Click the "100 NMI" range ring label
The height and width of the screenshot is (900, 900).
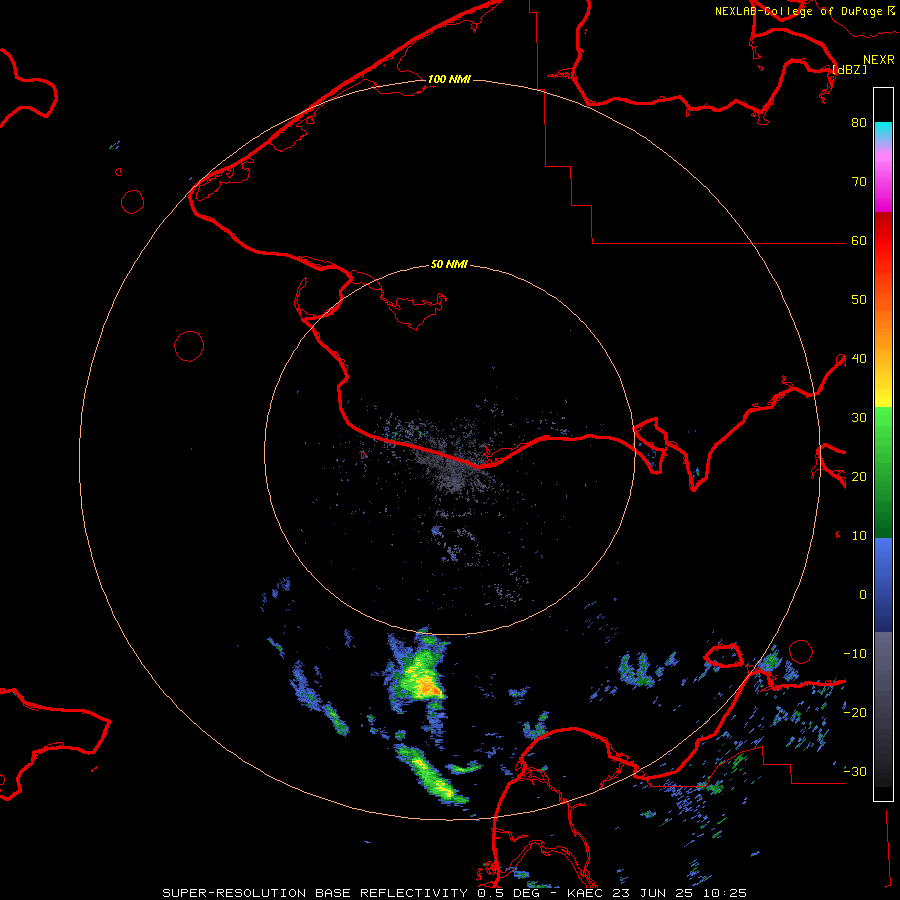coord(449,79)
